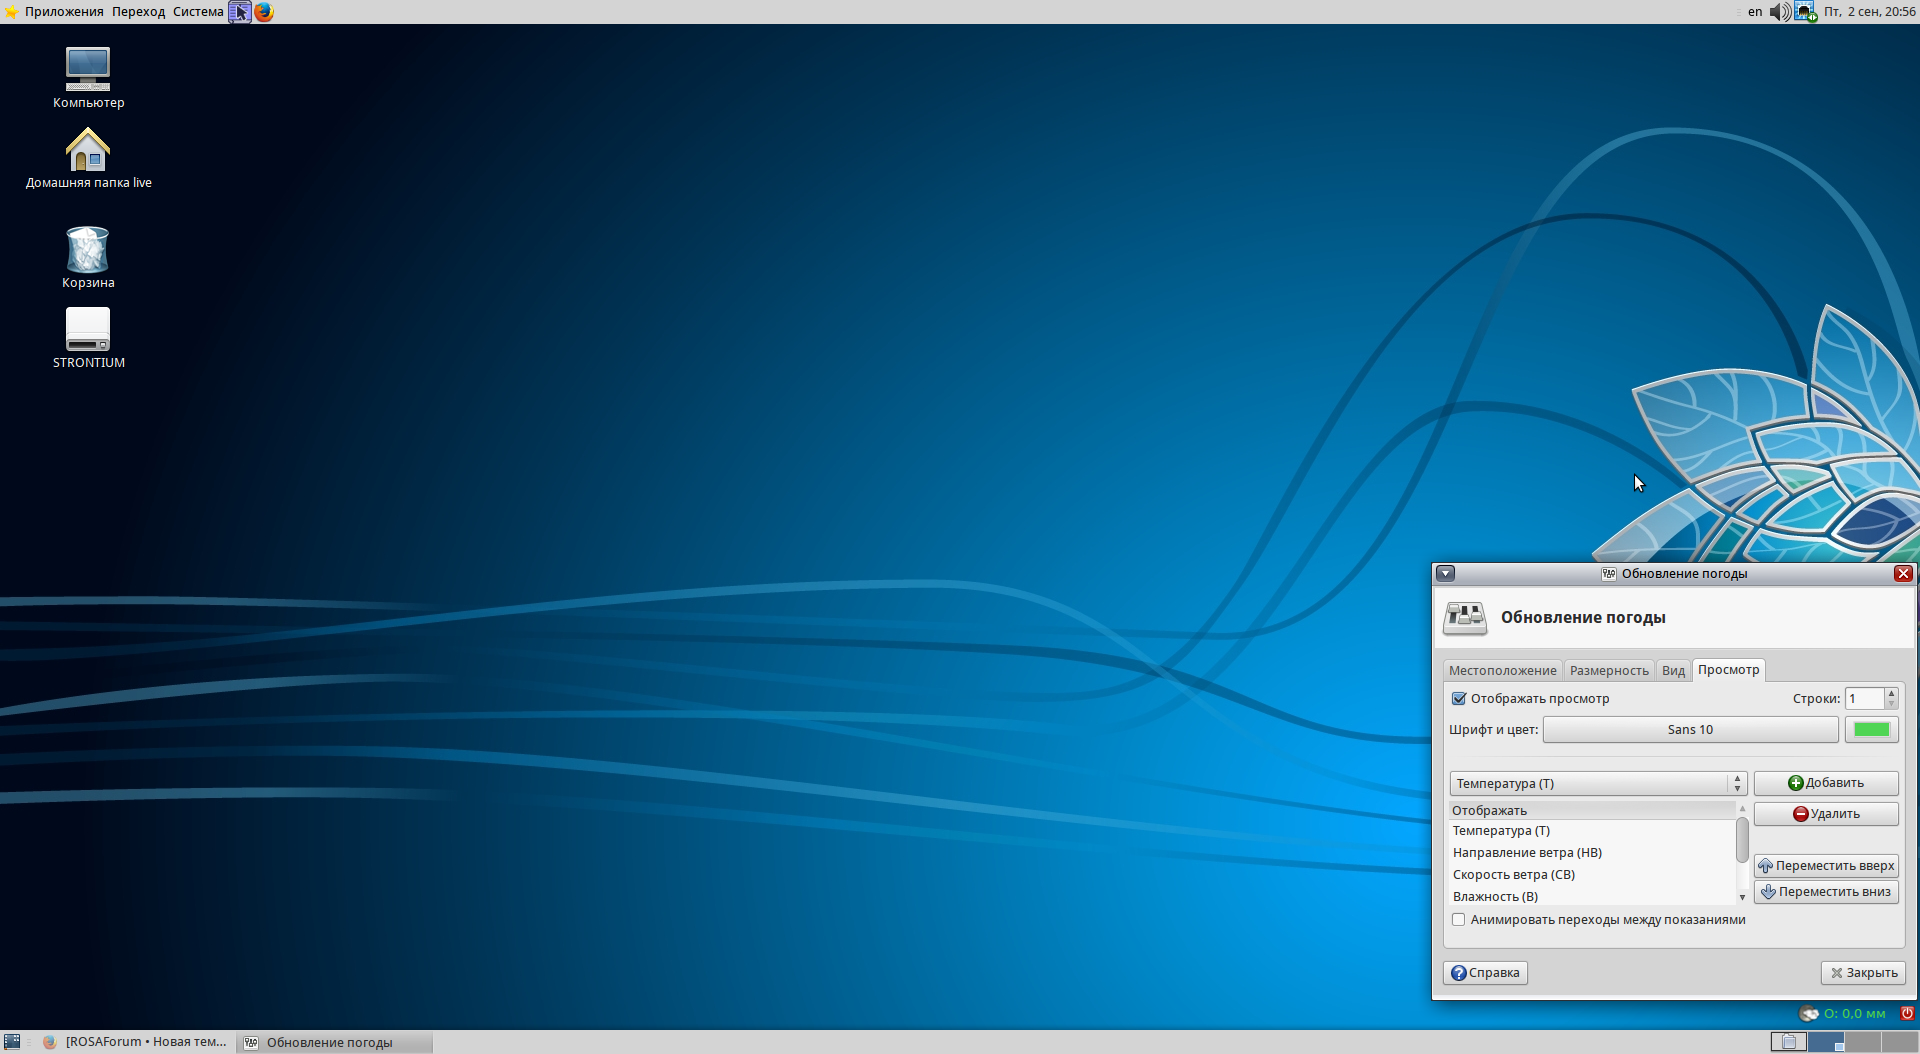This screenshot has width=1920, height=1054.
Task: Open the volume speaker icon in tray
Action: 1780,12
